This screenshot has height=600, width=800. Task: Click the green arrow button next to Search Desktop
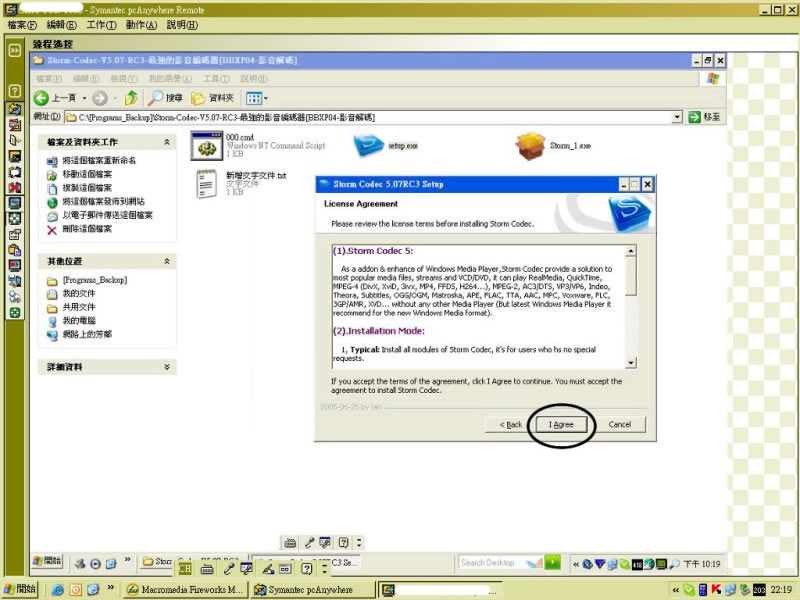552,563
